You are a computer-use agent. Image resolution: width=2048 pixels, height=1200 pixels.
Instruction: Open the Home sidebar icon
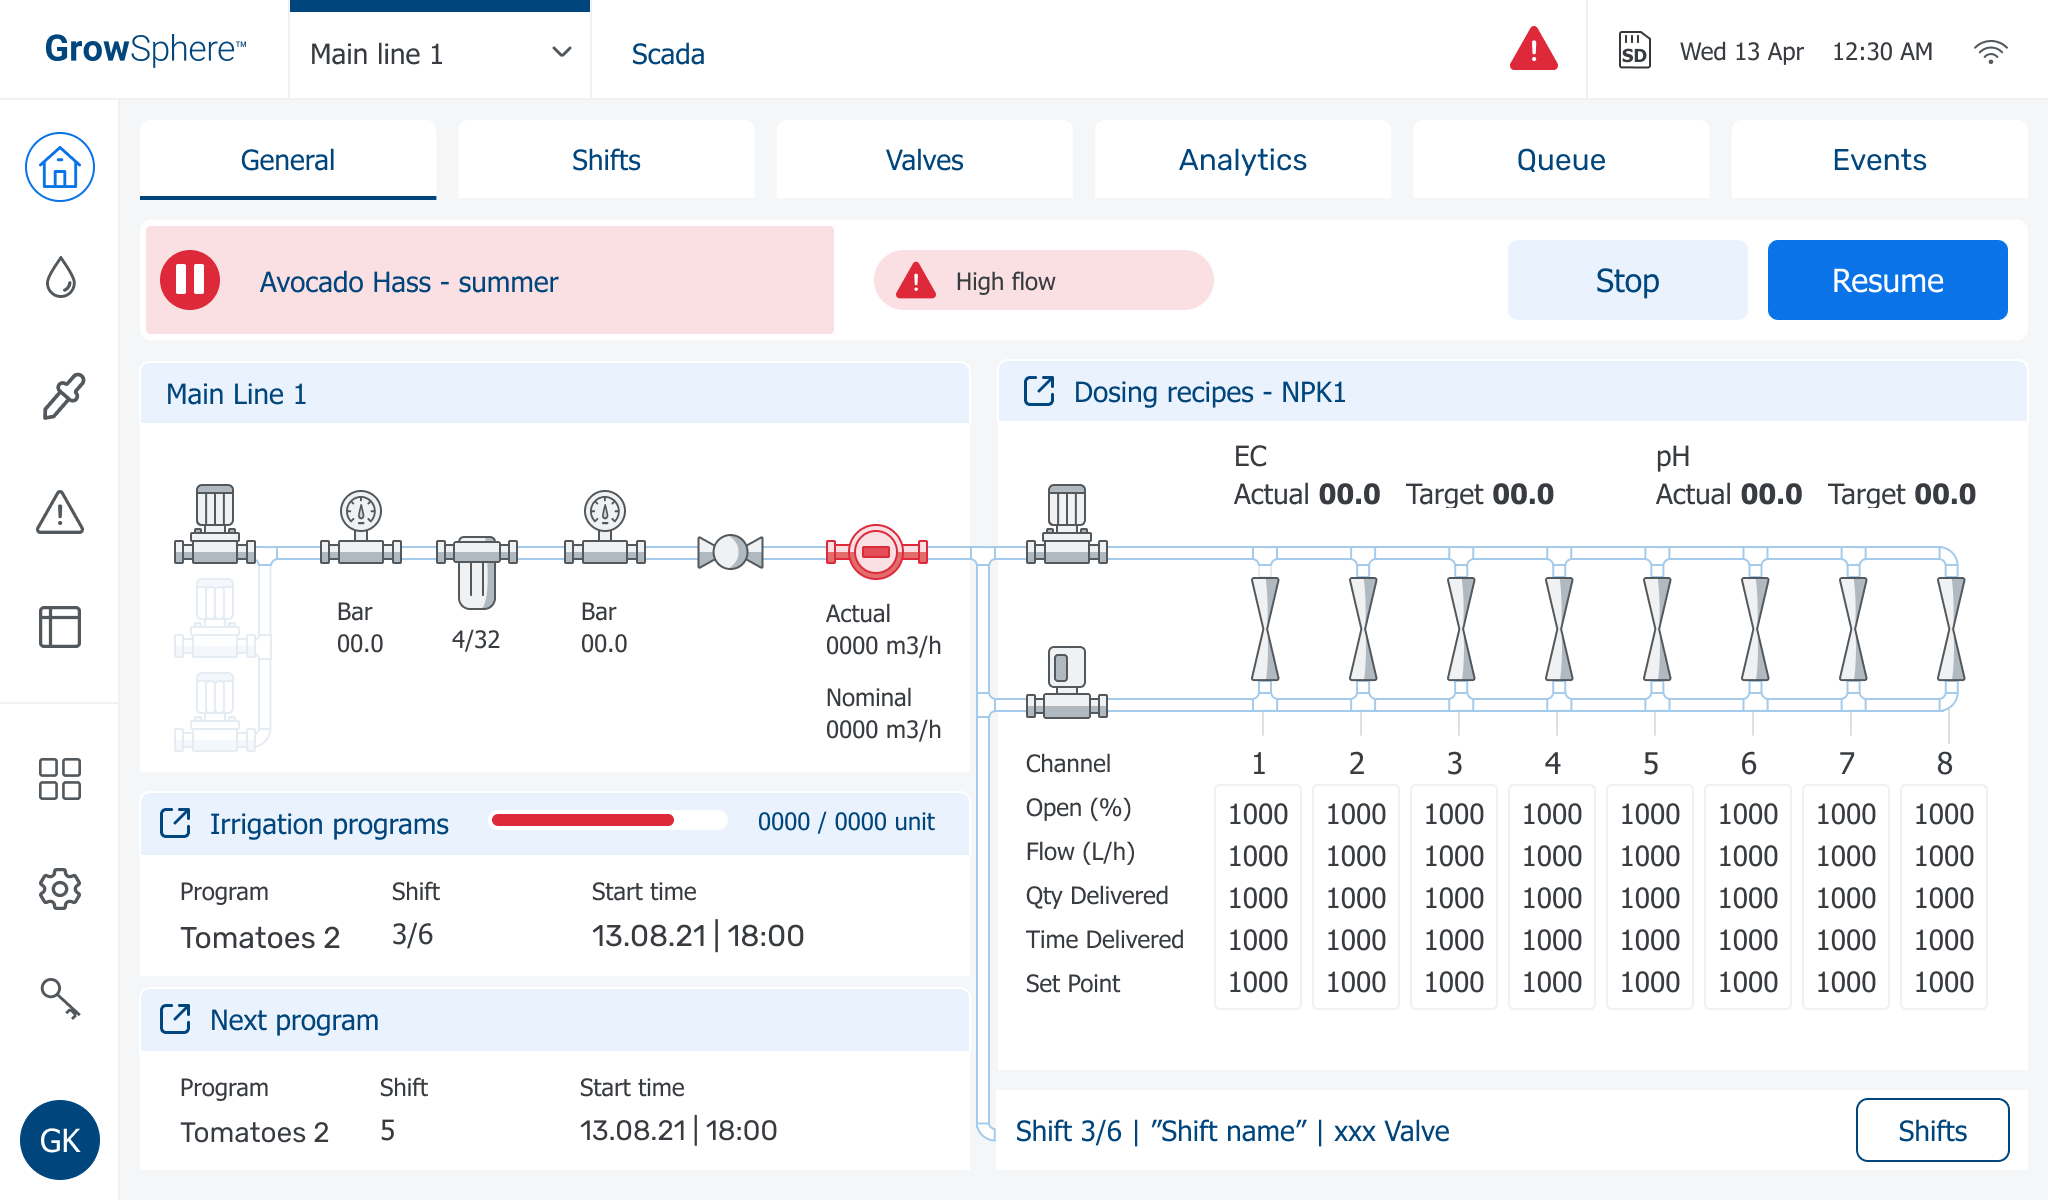pos(60,167)
